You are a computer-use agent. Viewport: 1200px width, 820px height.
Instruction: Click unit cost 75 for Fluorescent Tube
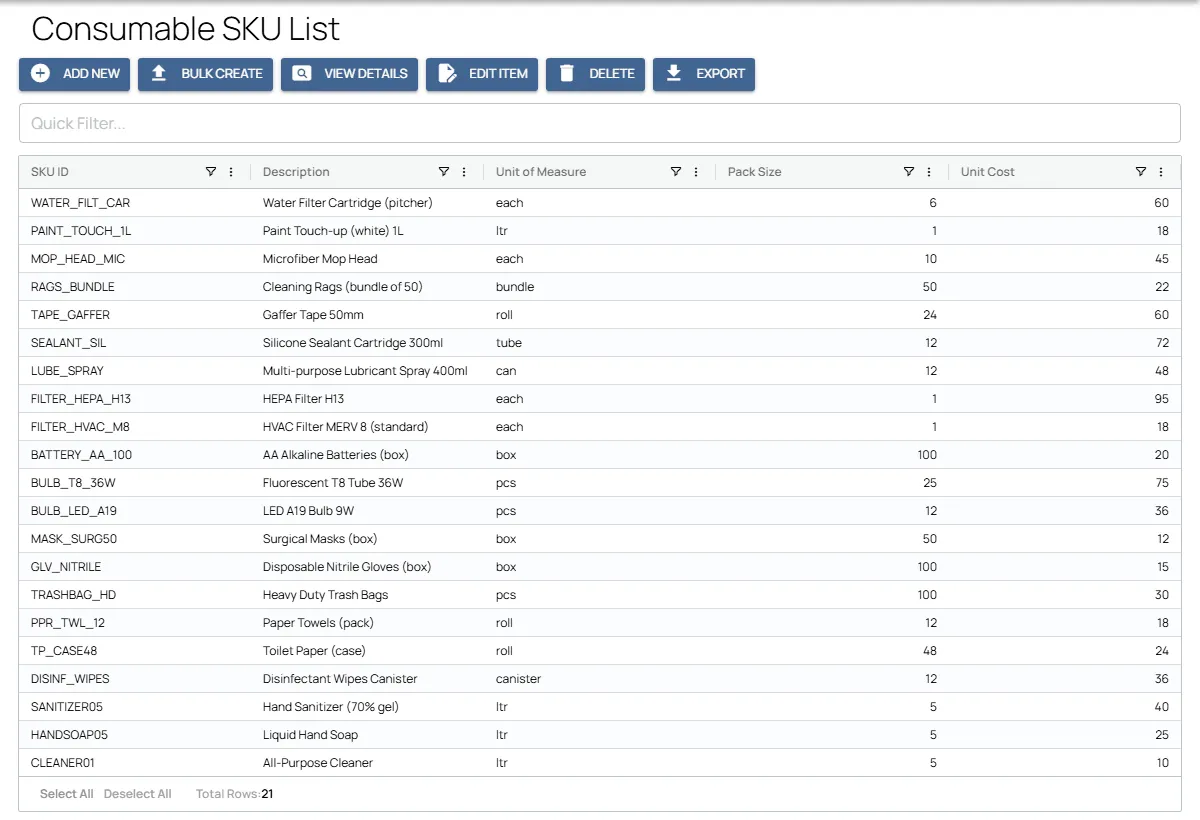1065,483
